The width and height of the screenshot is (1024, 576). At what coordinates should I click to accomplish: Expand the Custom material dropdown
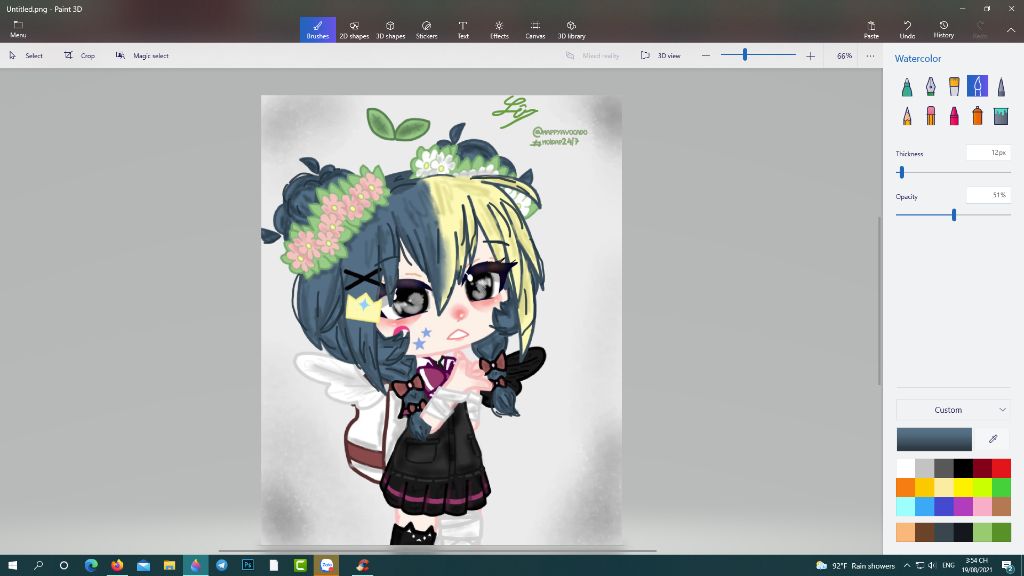click(953, 409)
